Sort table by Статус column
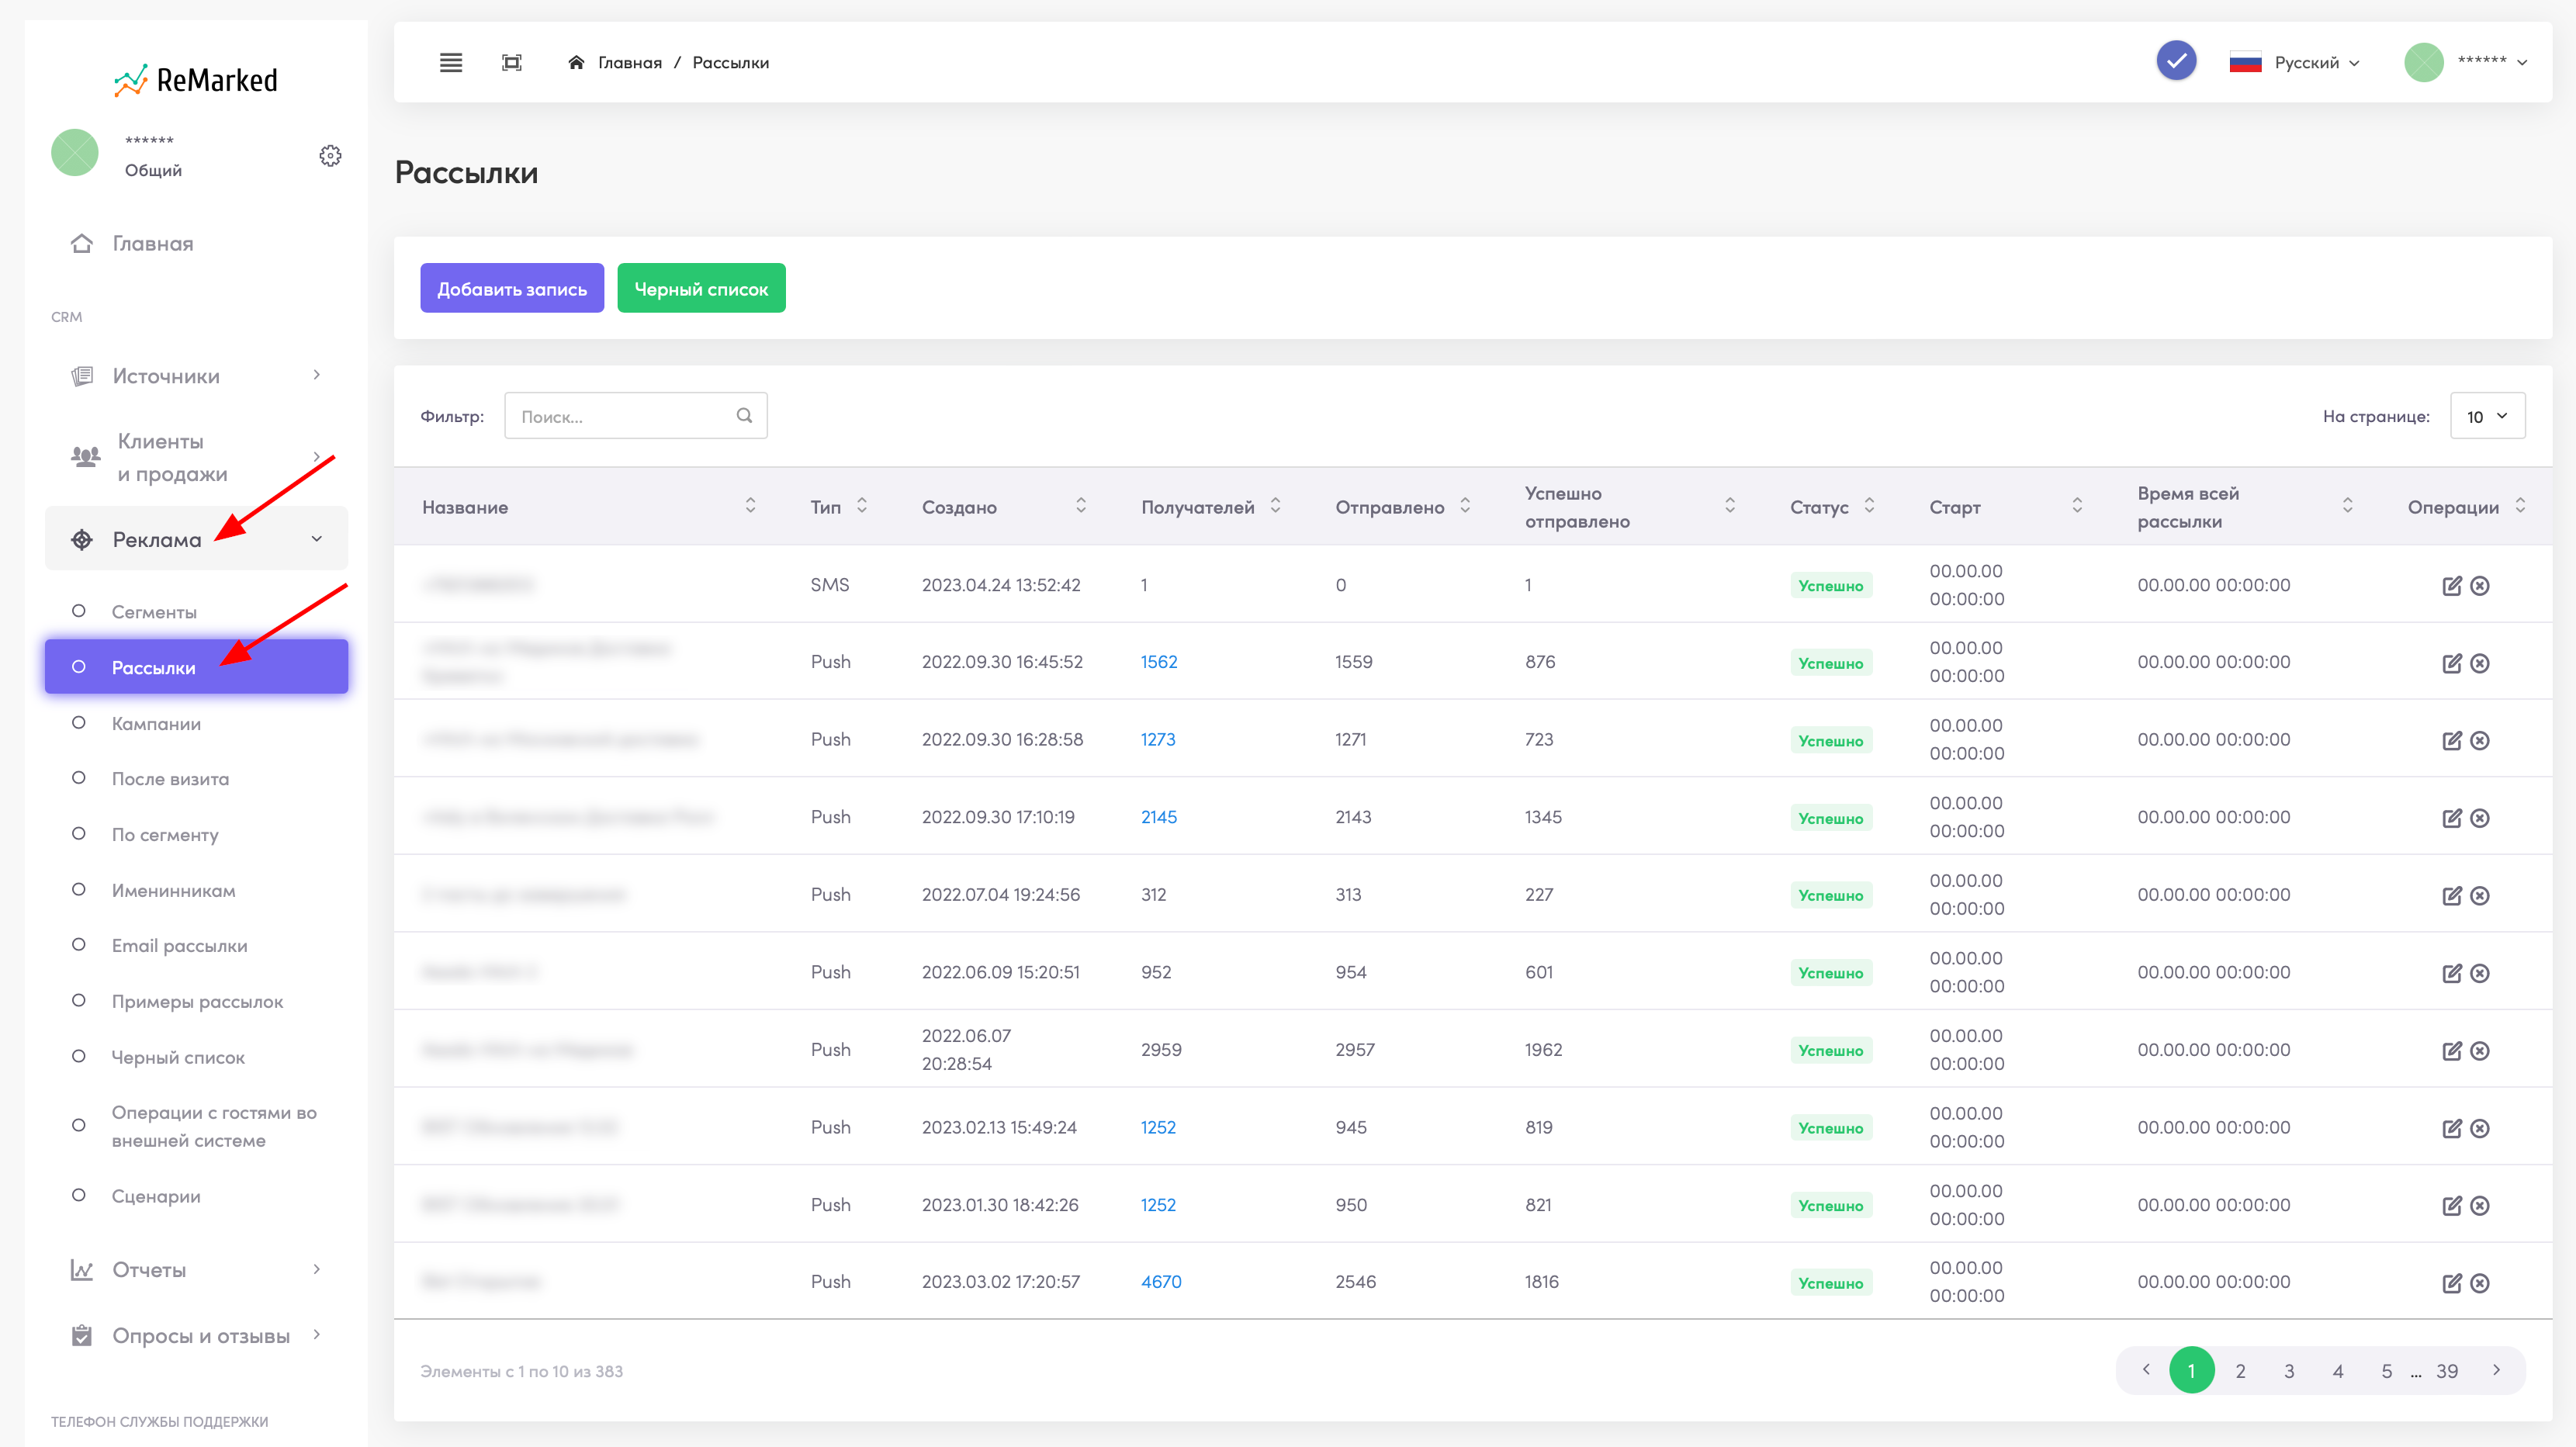This screenshot has height=1447, width=2576. tap(1869, 506)
